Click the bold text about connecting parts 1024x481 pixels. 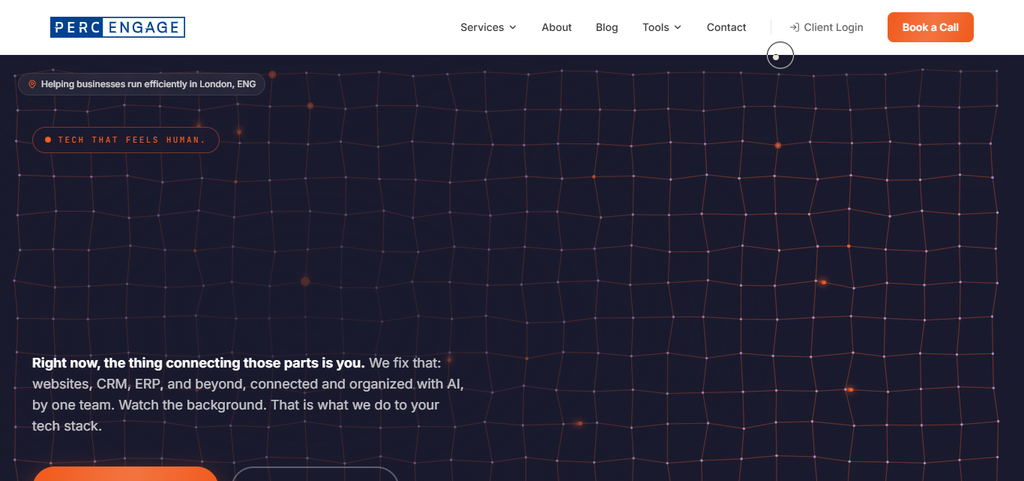[x=199, y=363]
